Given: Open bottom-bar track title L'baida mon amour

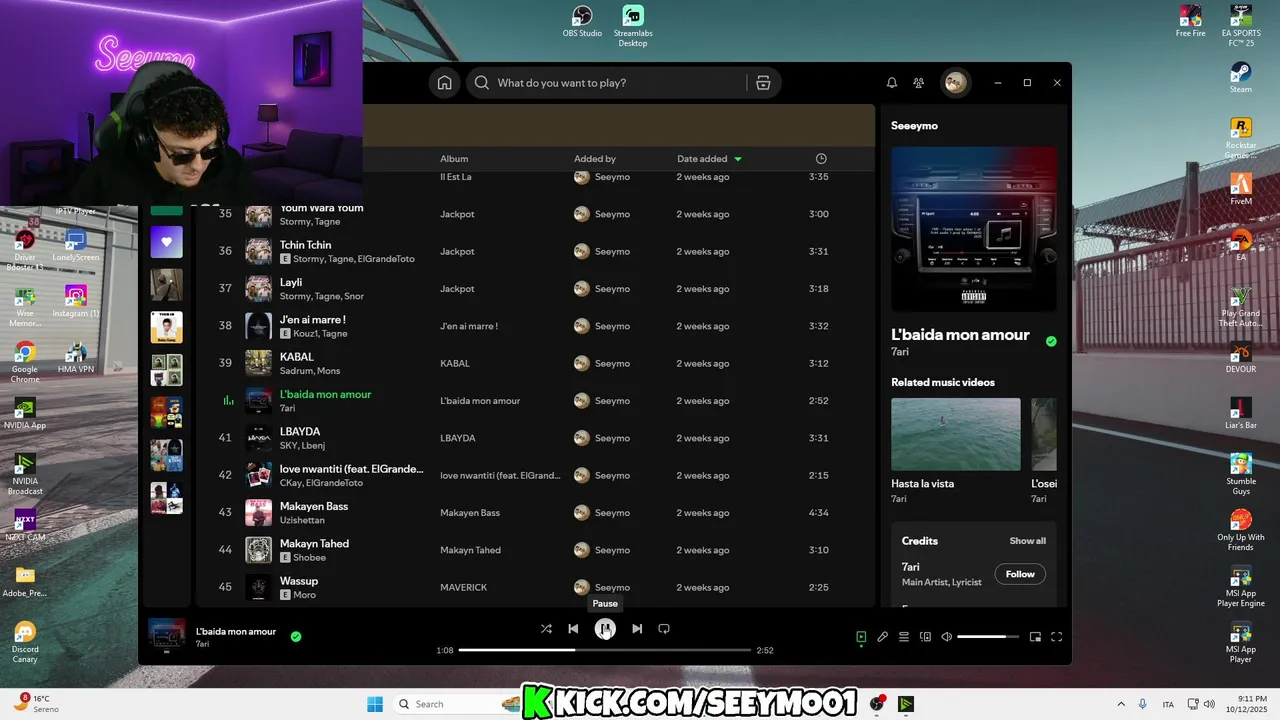Looking at the screenshot, I should pos(236,631).
